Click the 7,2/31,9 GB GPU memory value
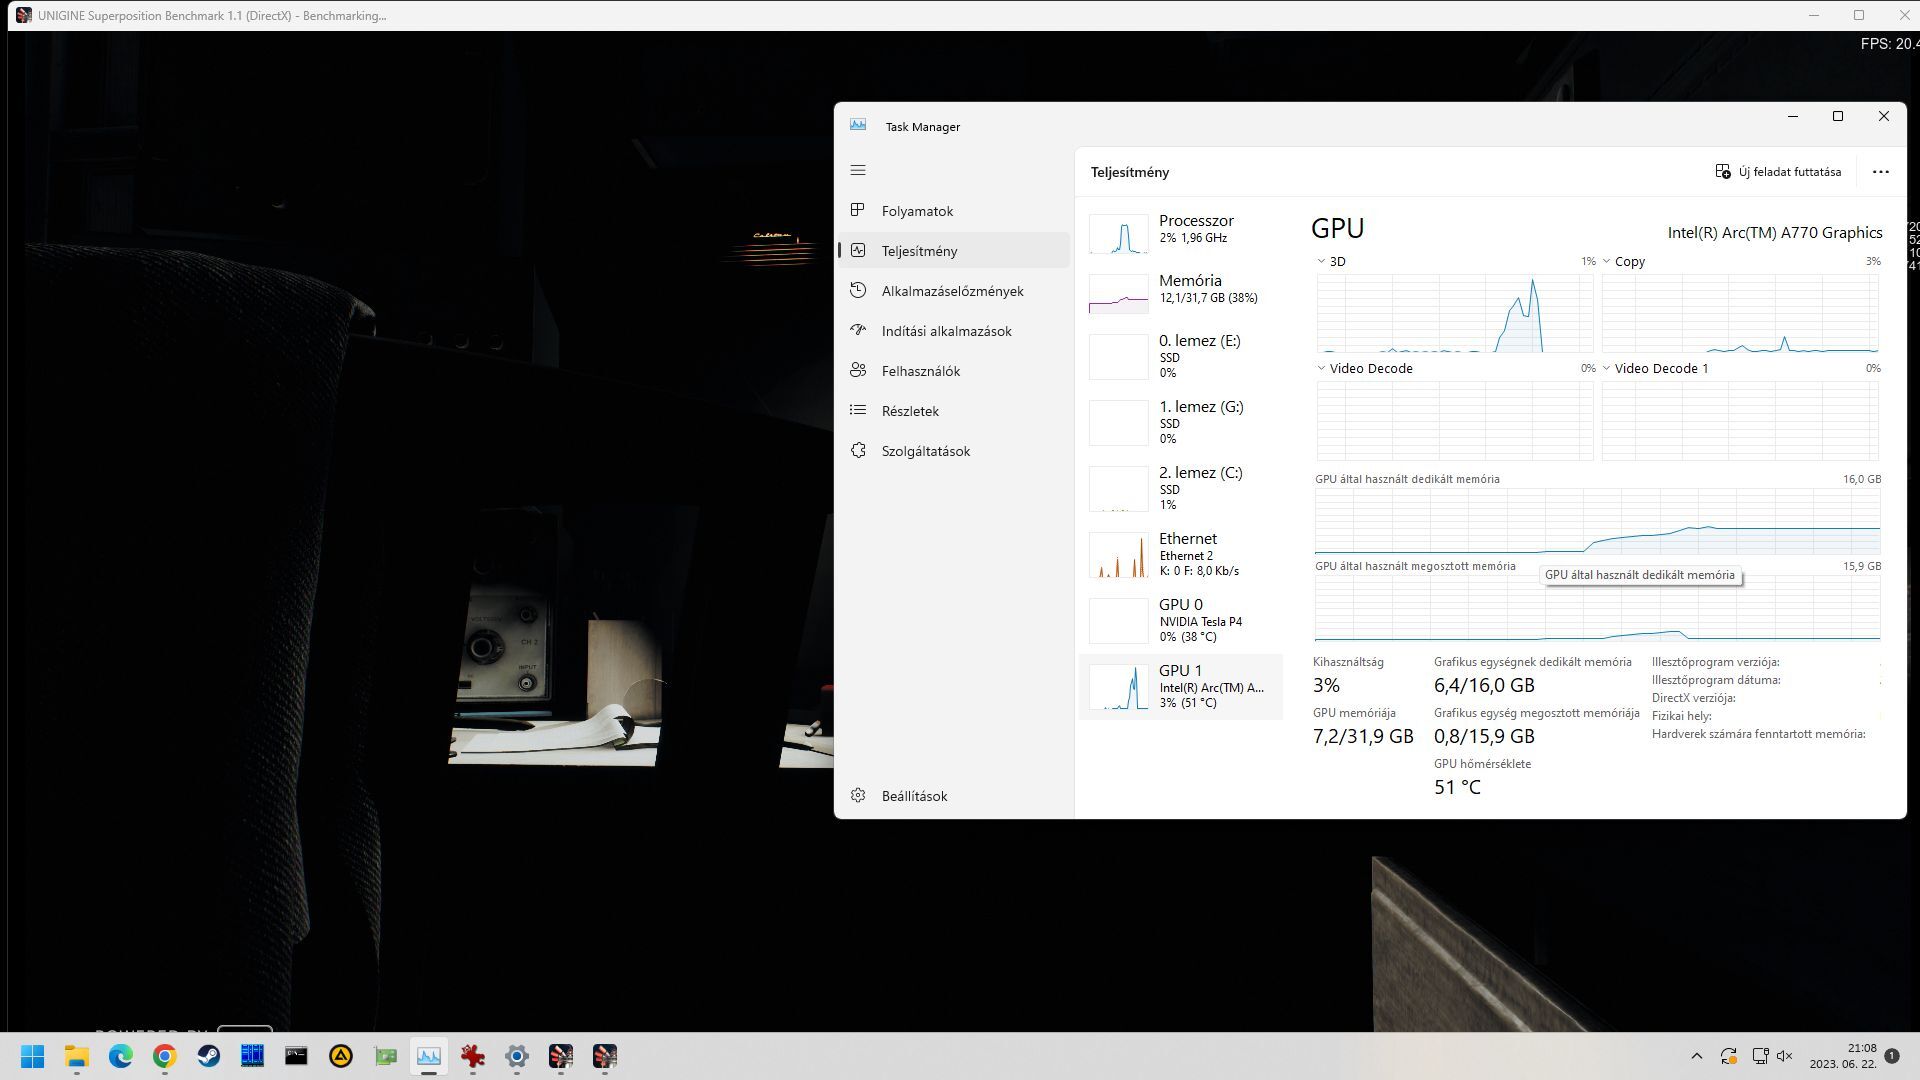The width and height of the screenshot is (1920, 1080). tap(1363, 736)
